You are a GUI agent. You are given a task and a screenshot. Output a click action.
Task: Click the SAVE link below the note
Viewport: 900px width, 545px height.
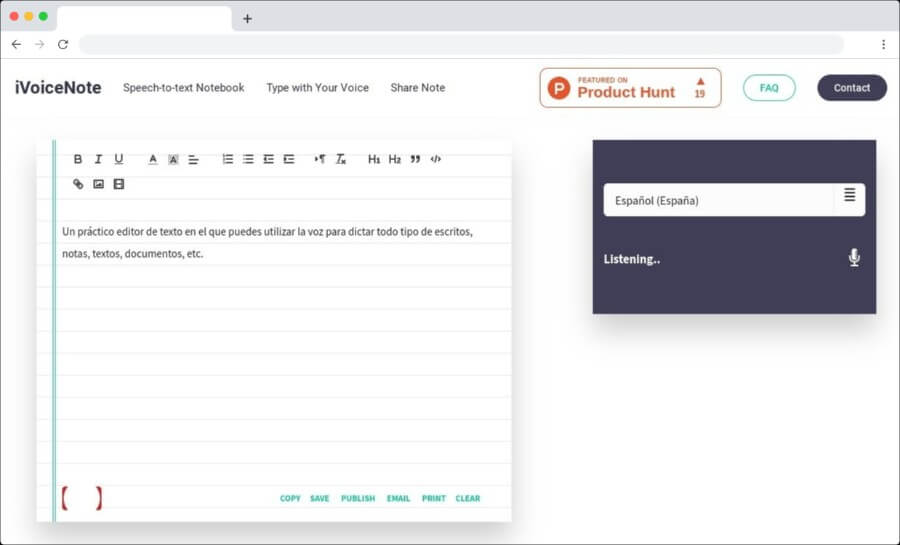point(320,499)
